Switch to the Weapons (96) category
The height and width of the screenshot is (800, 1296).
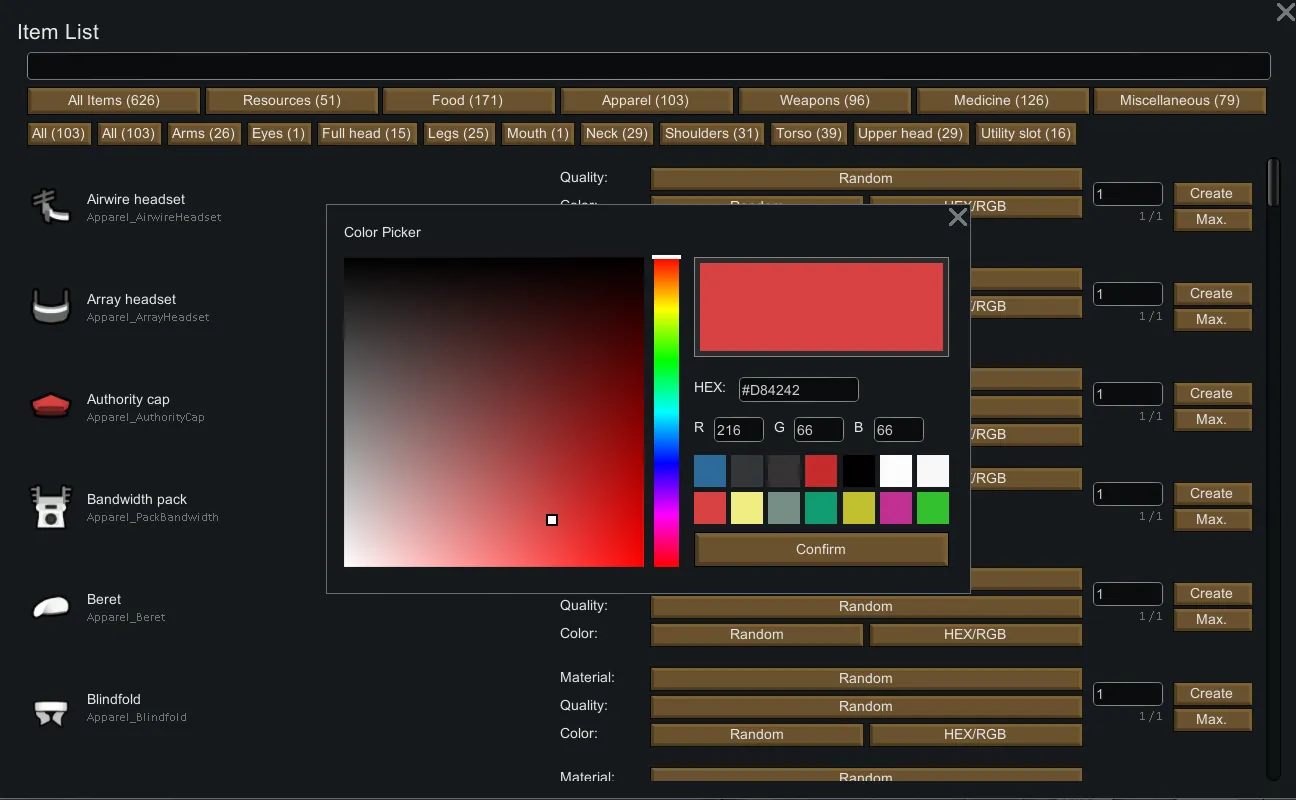(x=824, y=100)
